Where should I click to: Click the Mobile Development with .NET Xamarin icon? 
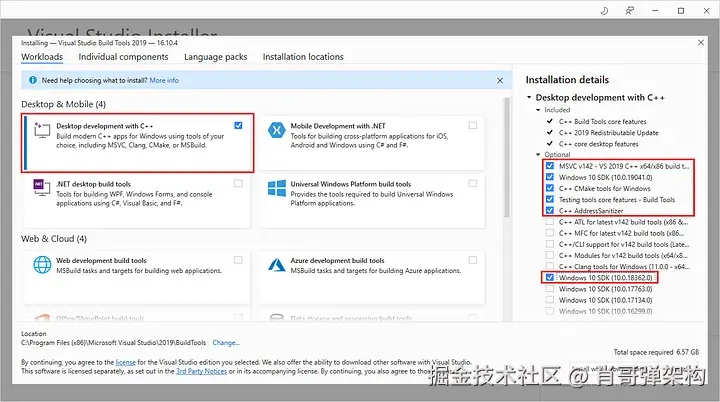276,130
